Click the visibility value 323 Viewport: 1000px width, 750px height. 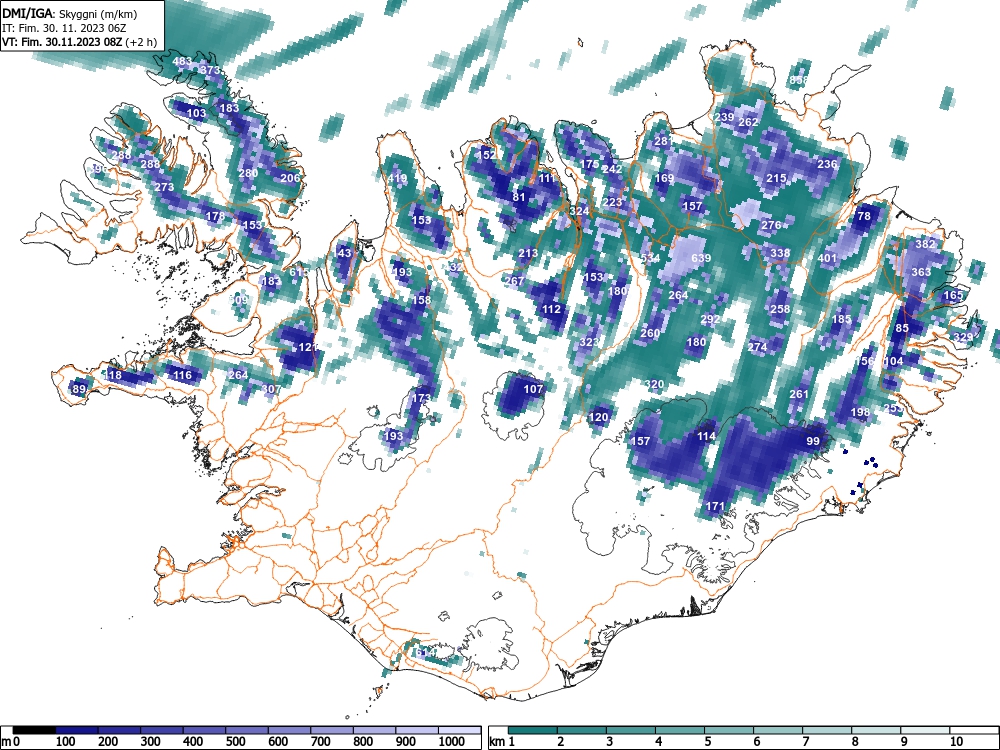coord(589,342)
